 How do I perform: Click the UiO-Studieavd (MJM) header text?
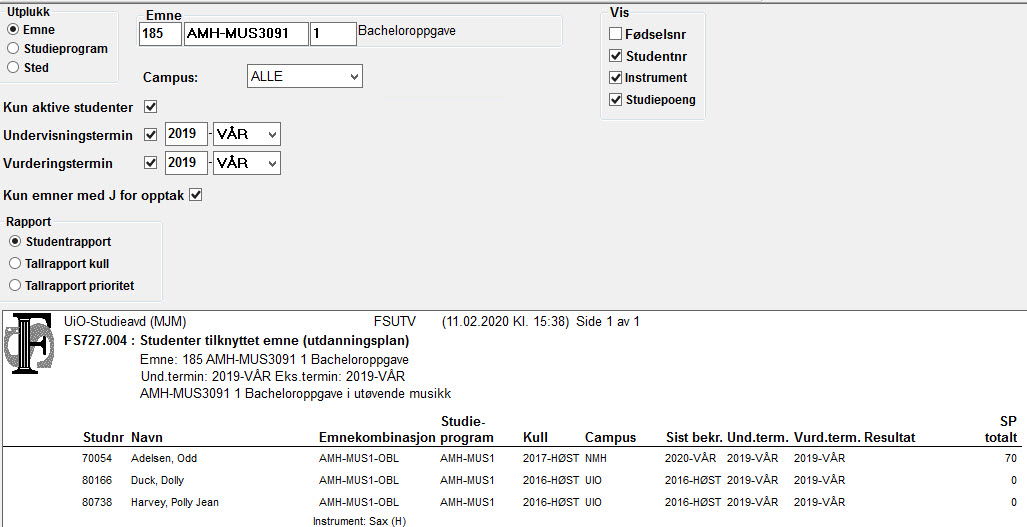tap(125, 321)
